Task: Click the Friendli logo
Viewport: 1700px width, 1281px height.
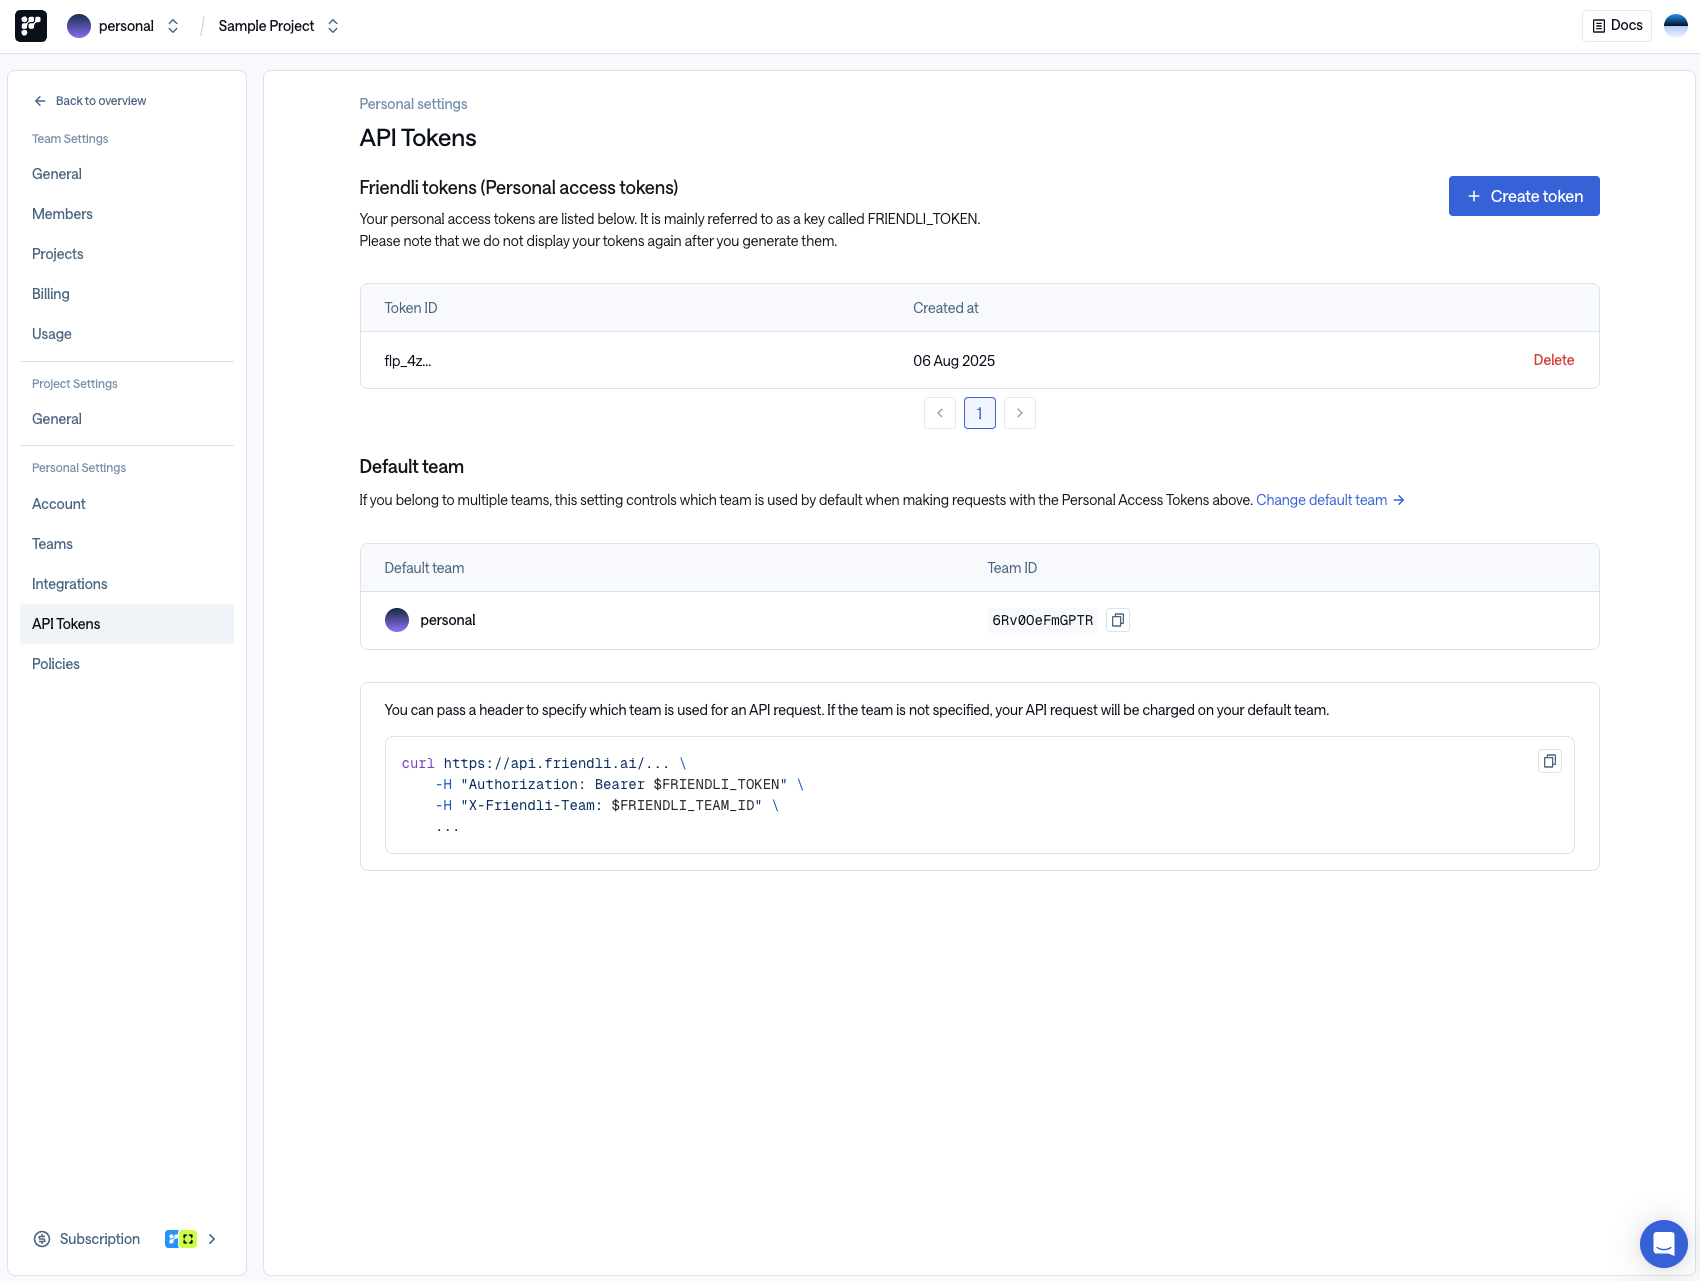Action: coord(30,25)
